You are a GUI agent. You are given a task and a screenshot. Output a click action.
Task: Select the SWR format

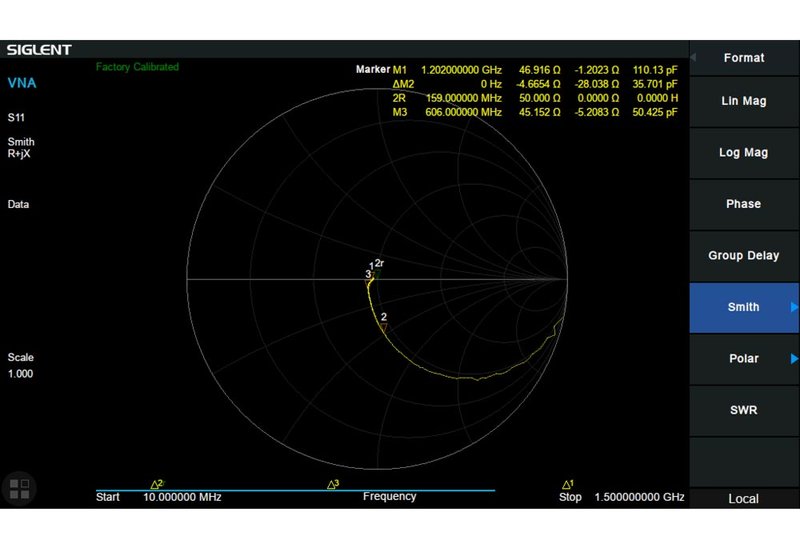tap(743, 410)
